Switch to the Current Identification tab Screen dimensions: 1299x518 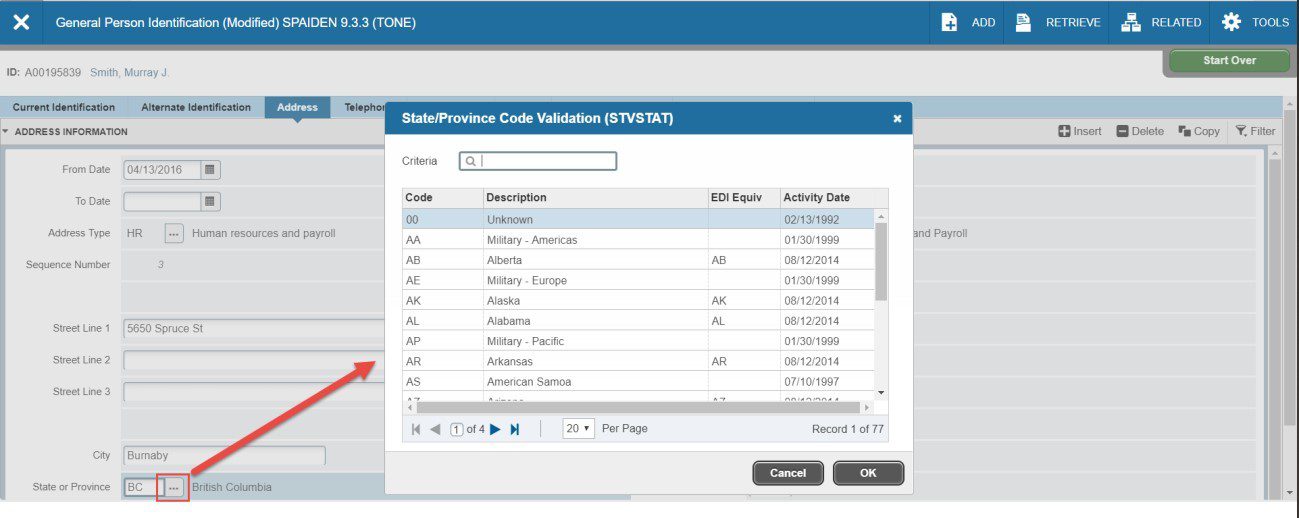point(64,108)
